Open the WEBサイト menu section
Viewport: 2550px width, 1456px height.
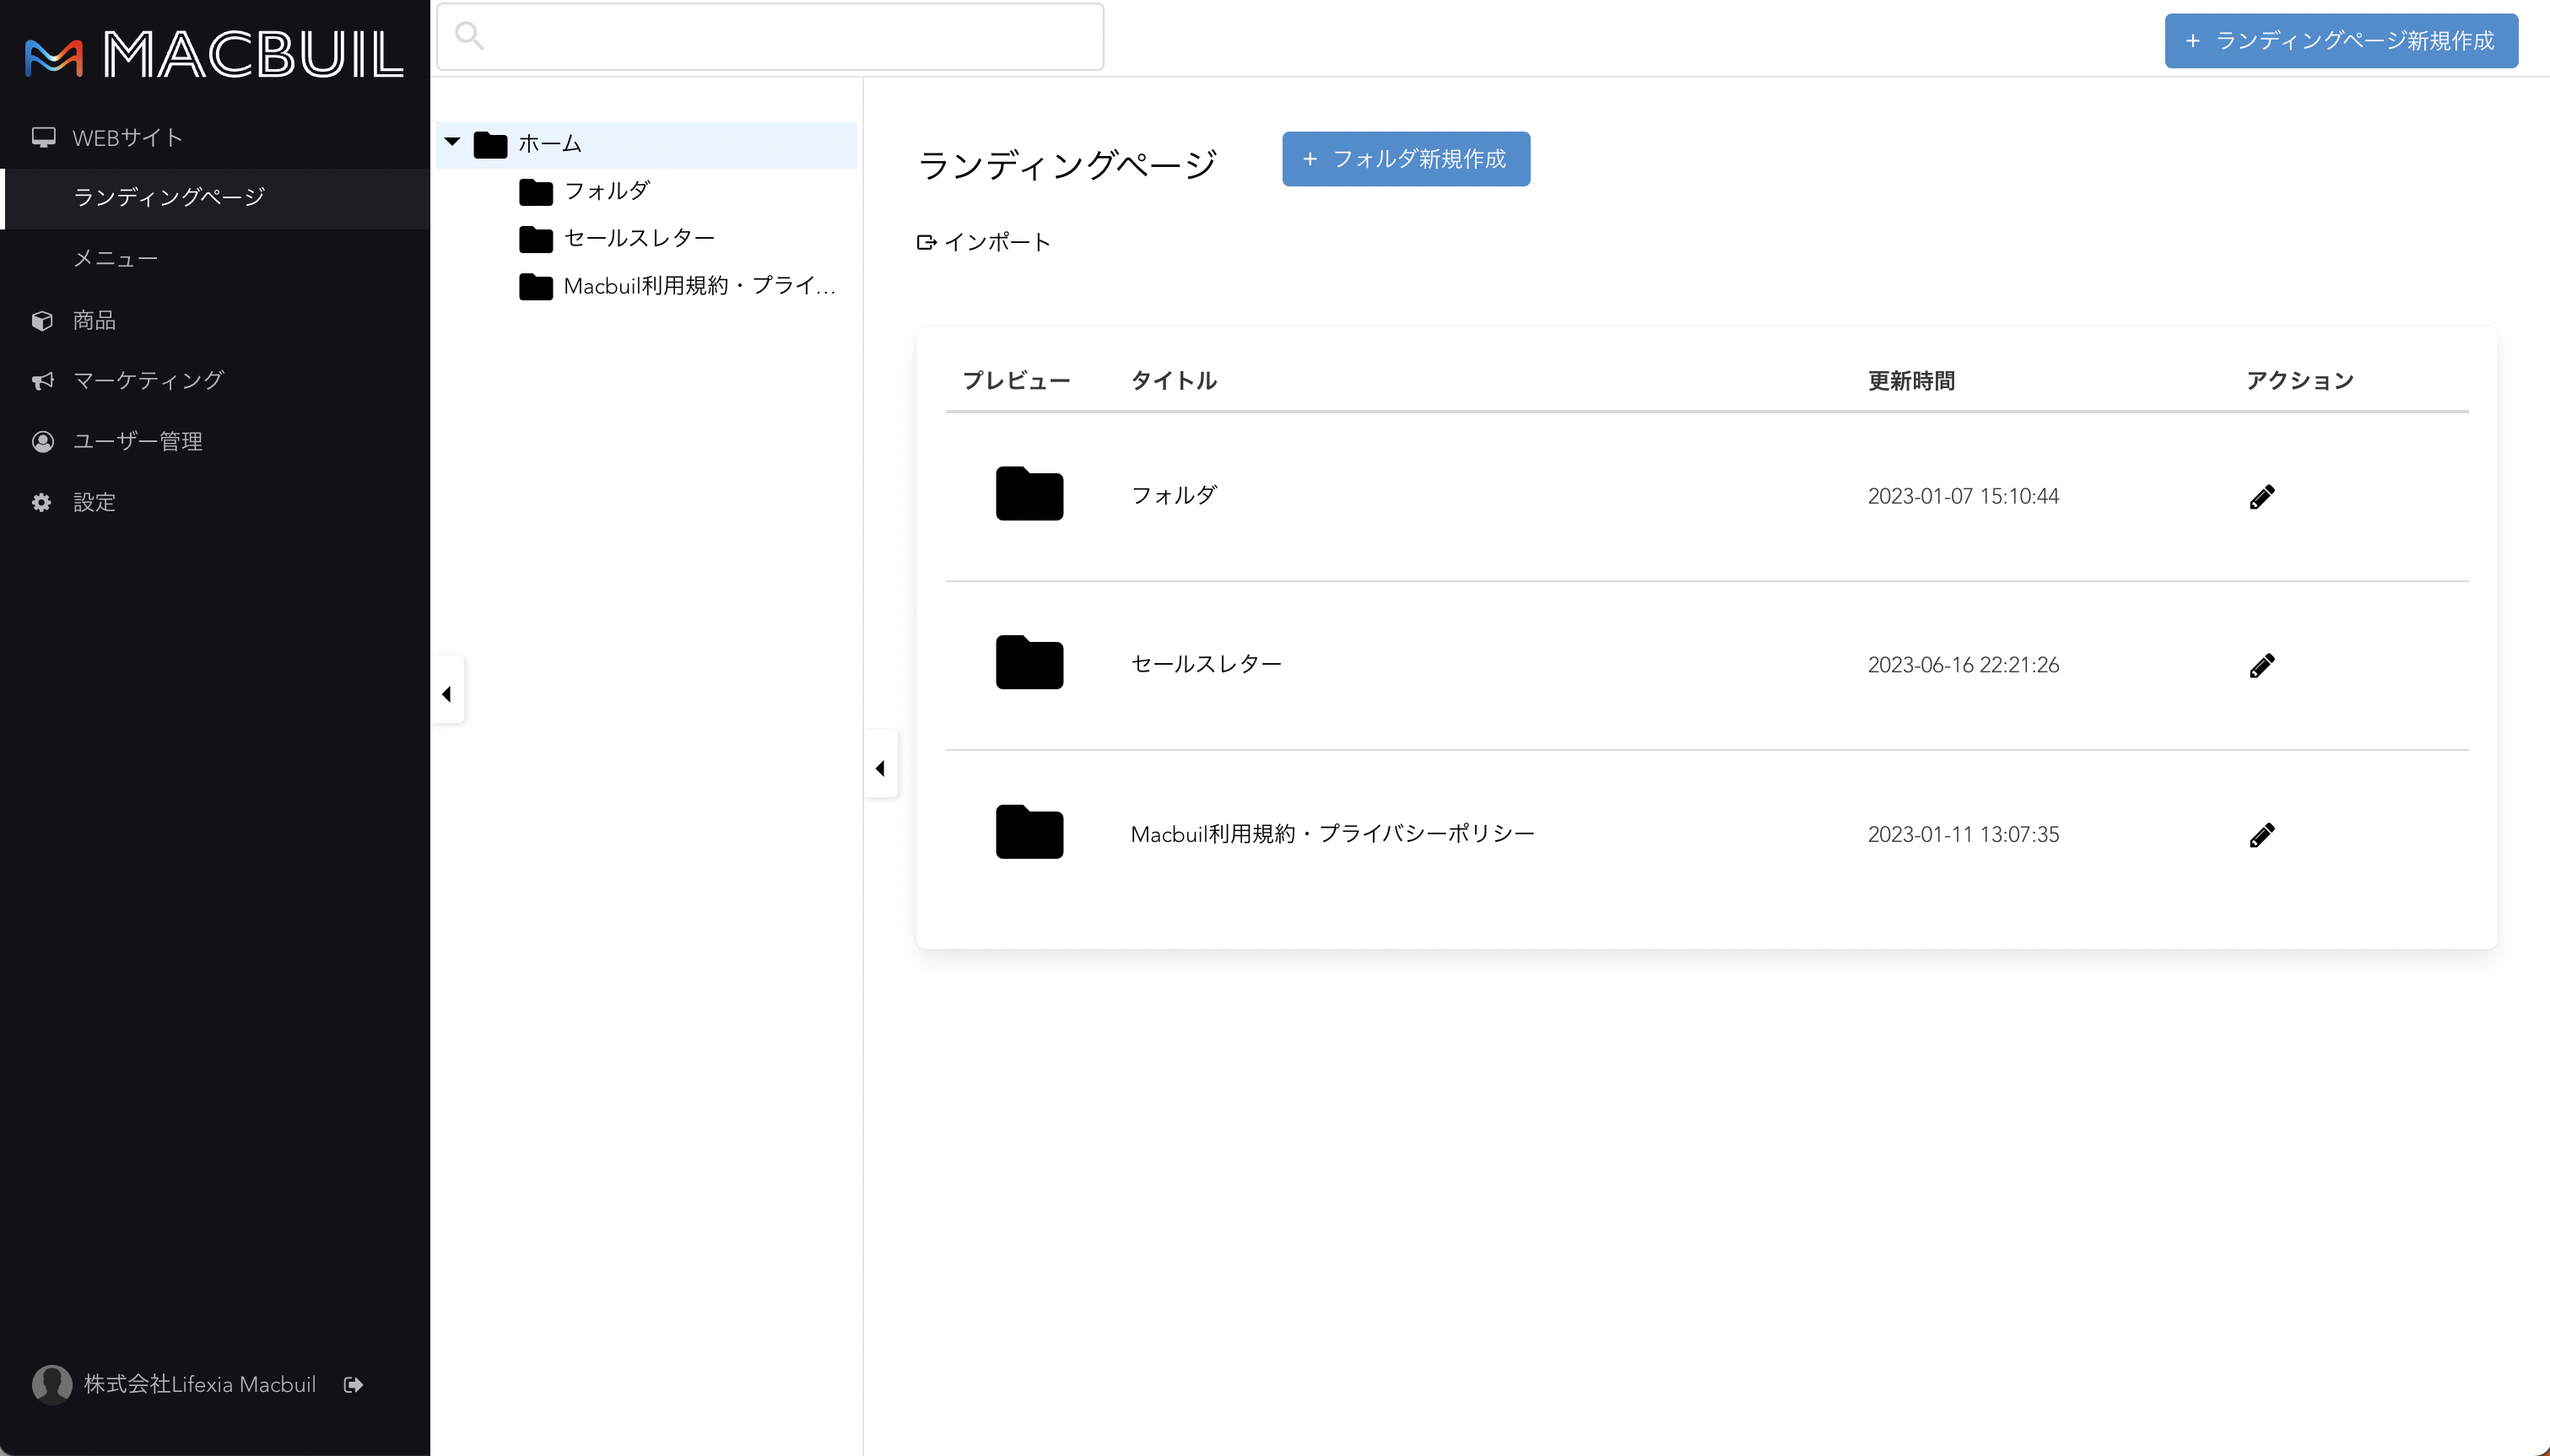click(x=127, y=138)
